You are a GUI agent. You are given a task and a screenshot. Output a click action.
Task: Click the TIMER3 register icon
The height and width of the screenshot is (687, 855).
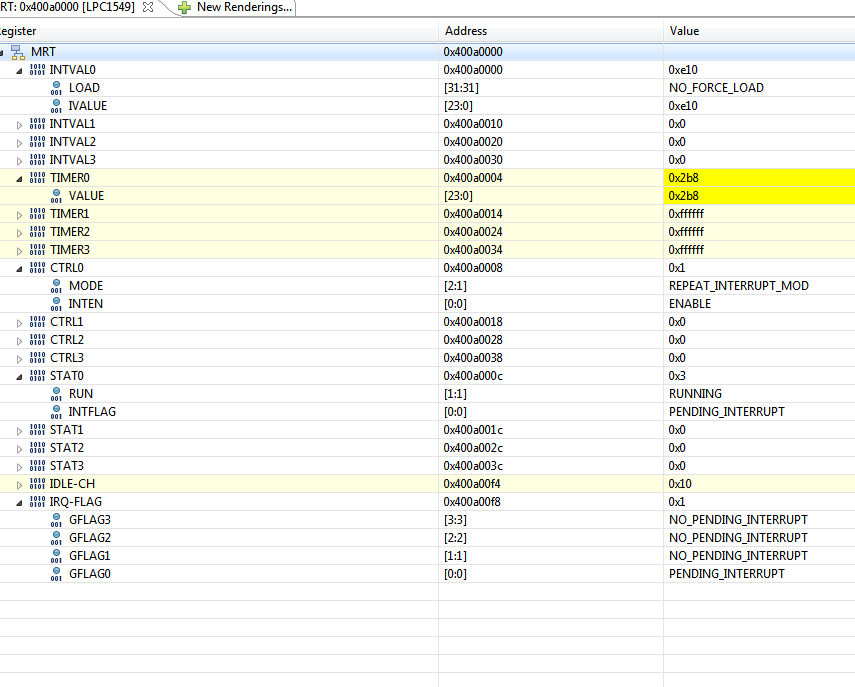(37, 250)
